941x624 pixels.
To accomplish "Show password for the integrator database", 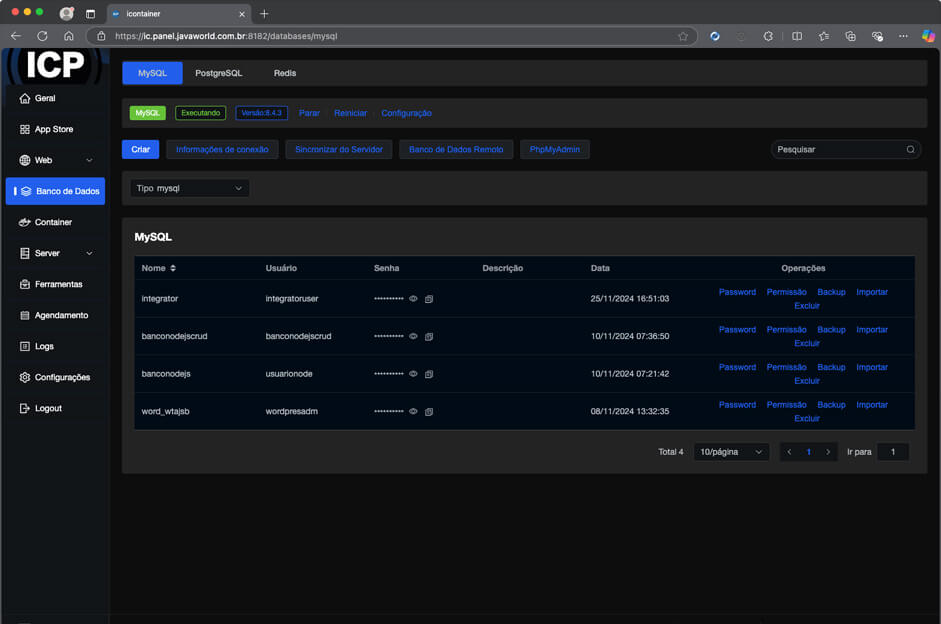I will pos(413,299).
